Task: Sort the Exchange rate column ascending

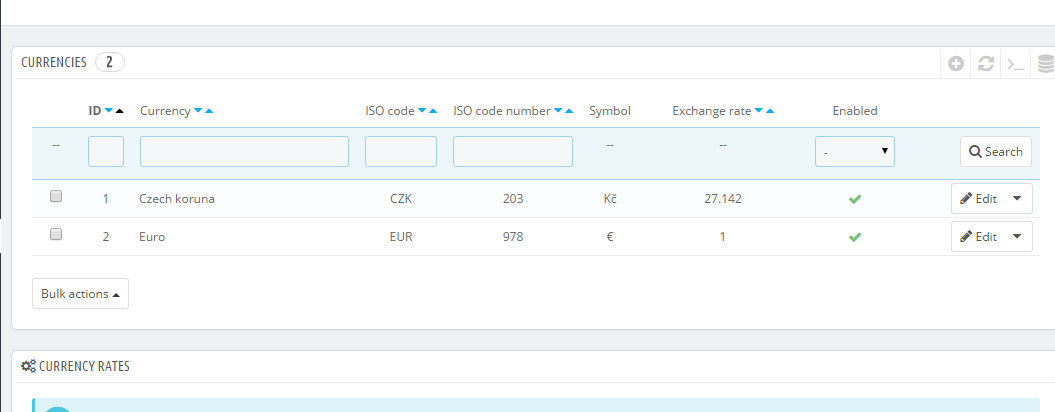Action: pyautogui.click(x=770, y=111)
